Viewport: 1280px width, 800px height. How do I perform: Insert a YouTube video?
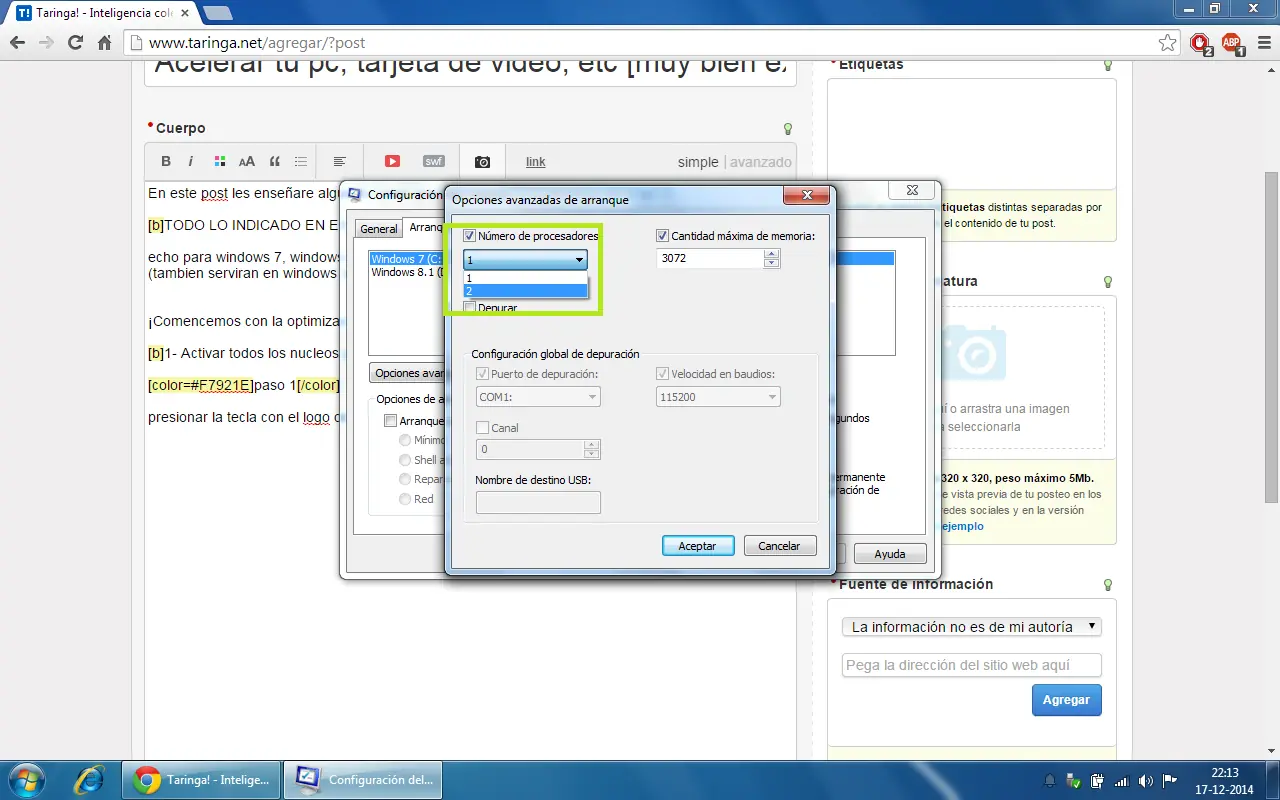click(x=392, y=162)
